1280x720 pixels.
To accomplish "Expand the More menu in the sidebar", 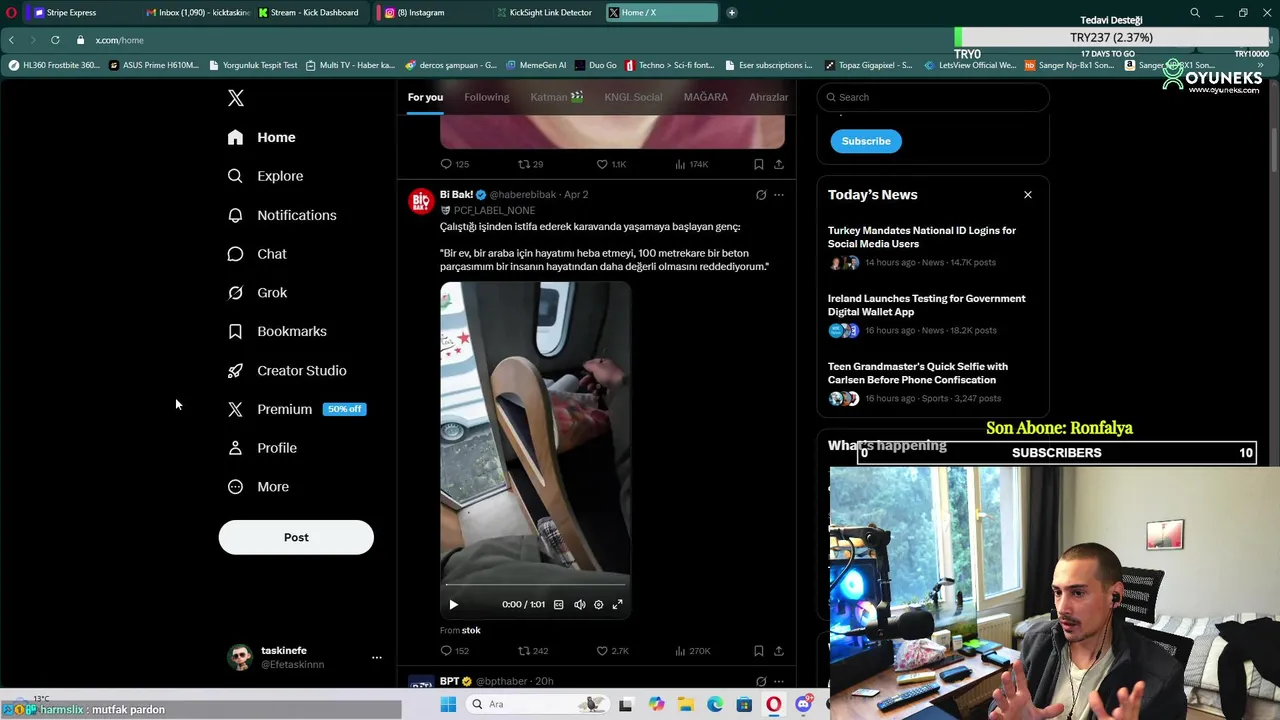I will 258,487.
